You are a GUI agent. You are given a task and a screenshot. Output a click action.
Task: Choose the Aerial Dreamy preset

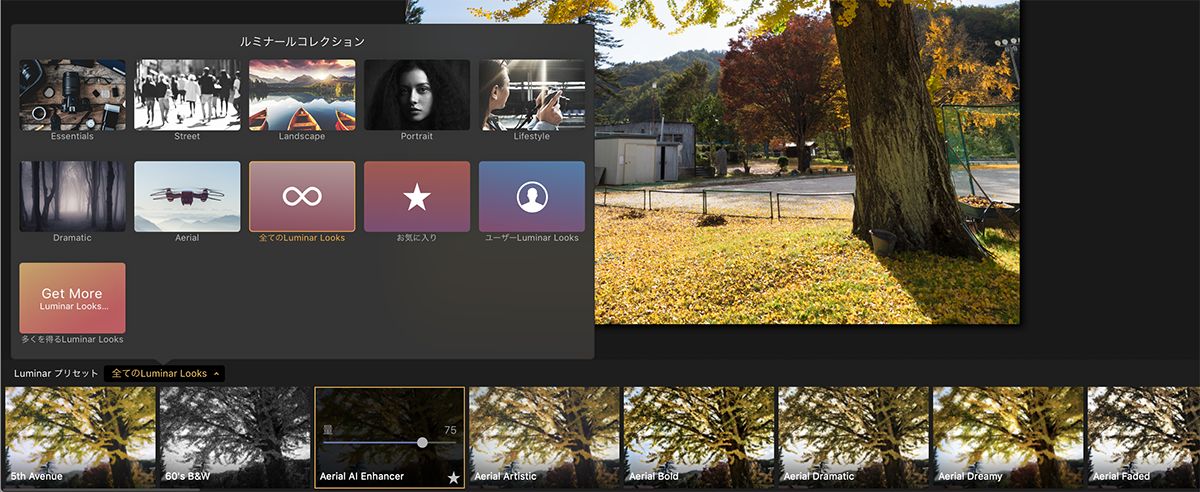(x=1007, y=435)
